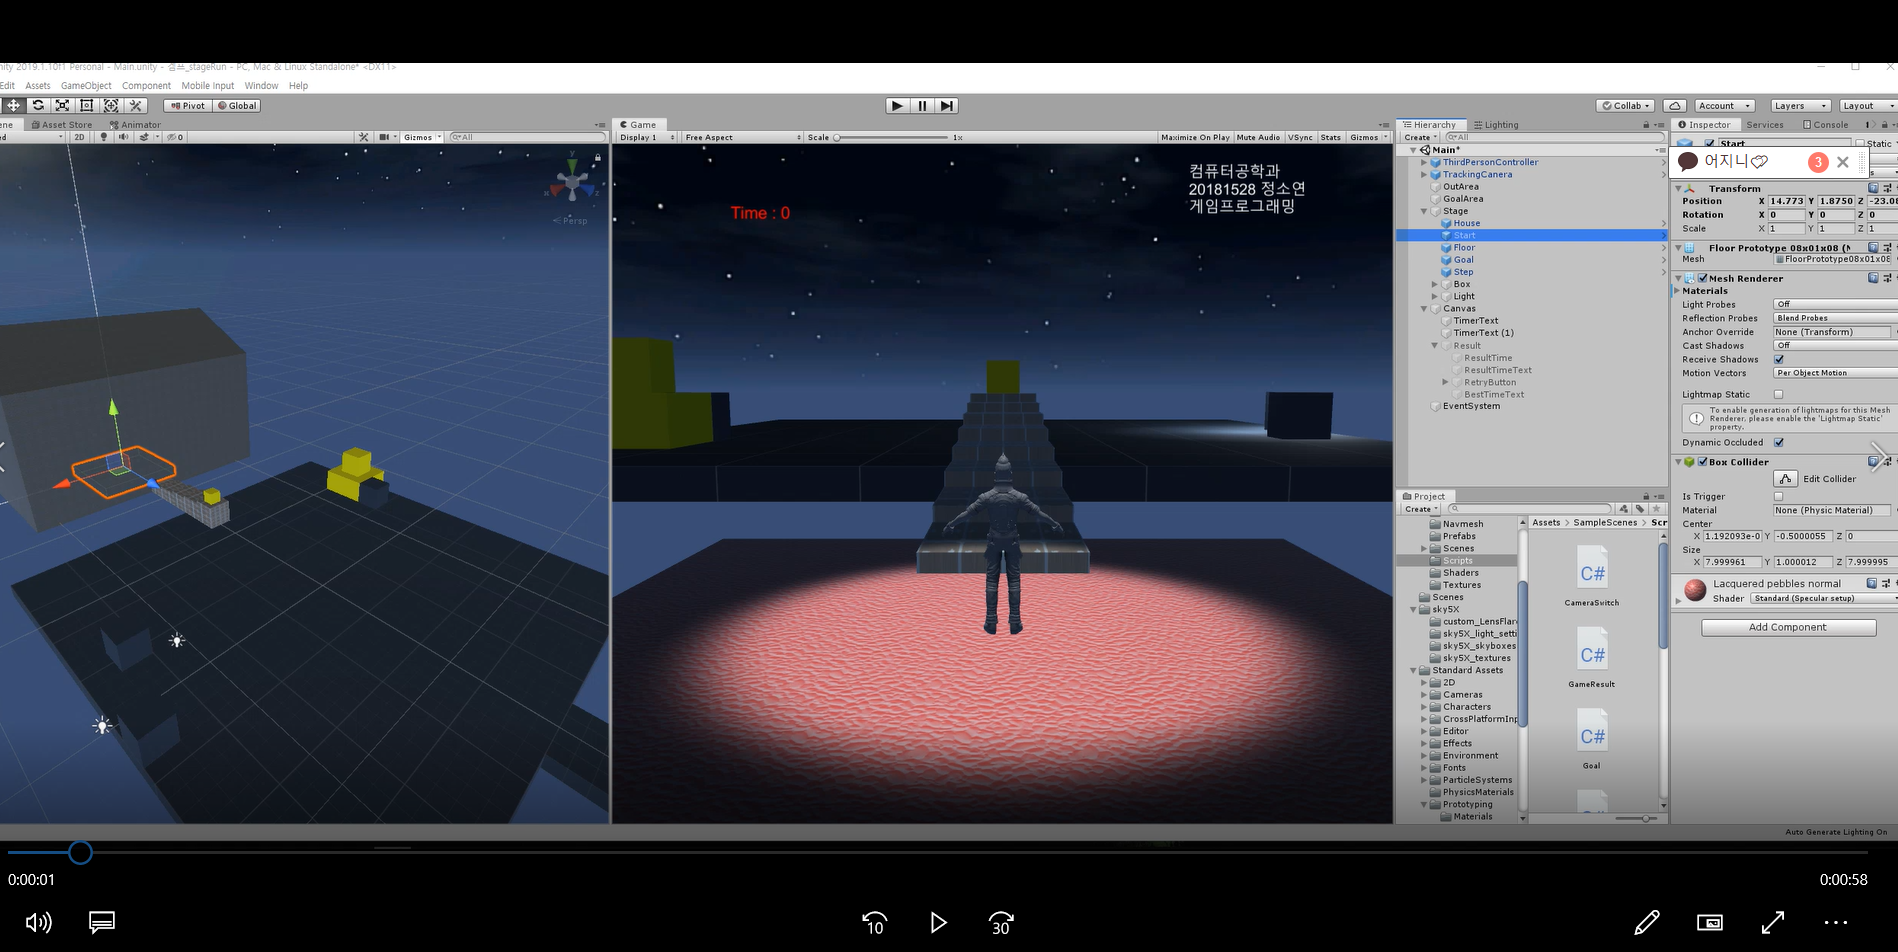Switch to the Asset Store tab

(62, 124)
